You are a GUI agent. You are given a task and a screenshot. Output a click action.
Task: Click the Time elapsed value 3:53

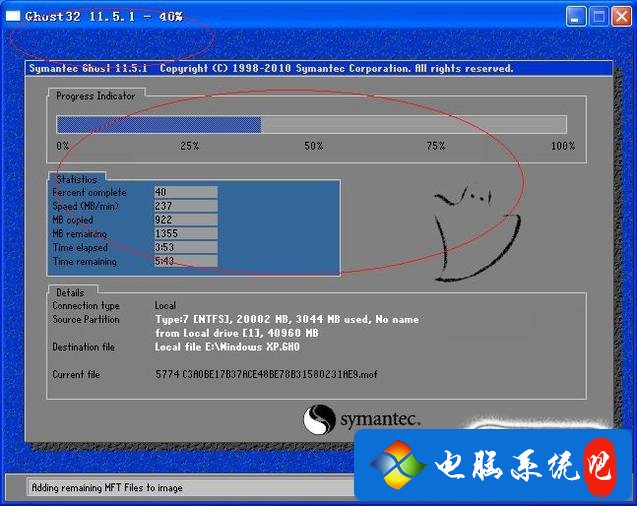pyautogui.click(x=186, y=247)
